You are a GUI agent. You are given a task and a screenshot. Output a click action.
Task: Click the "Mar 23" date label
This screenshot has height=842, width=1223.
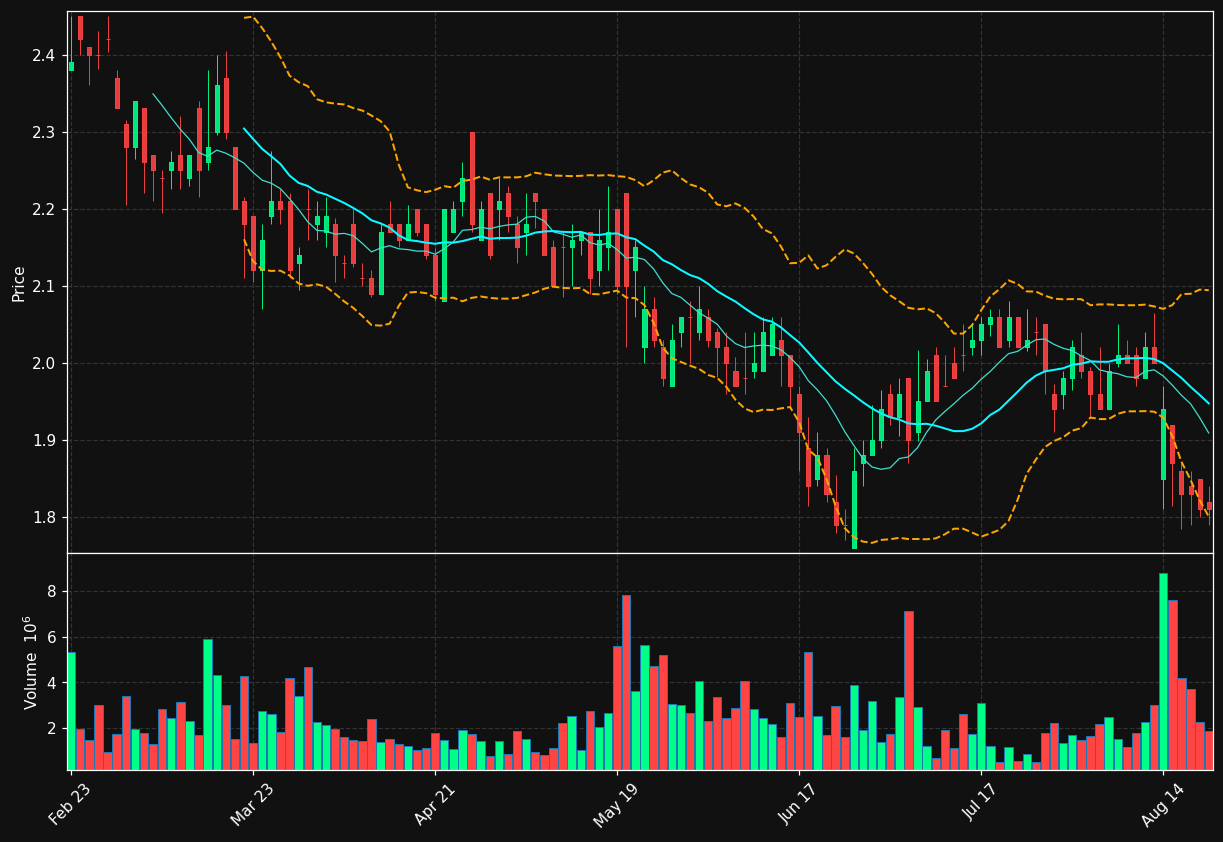[252, 807]
